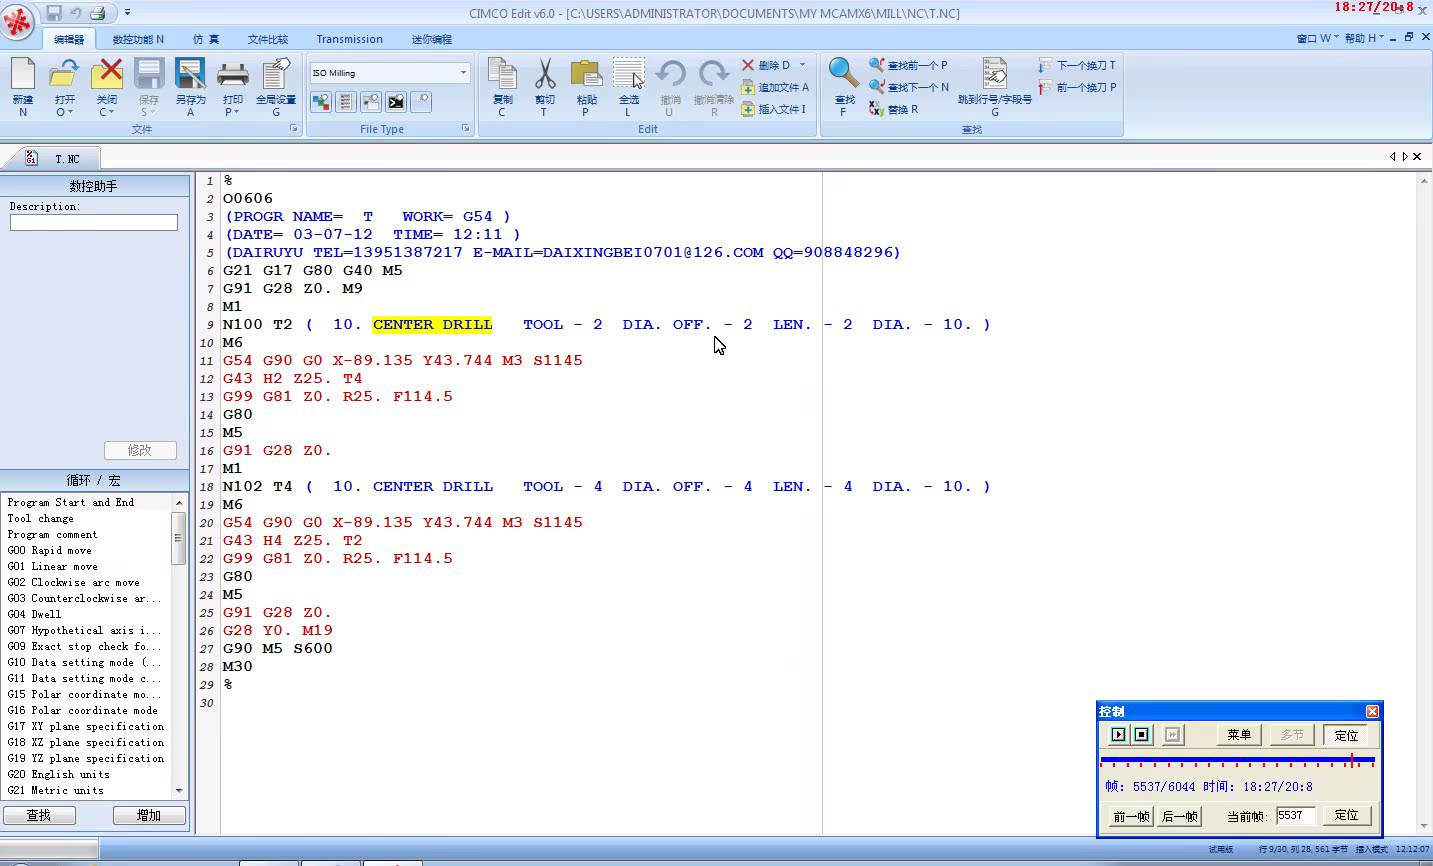This screenshot has height=866, width=1433.
Task: Click 追加文件 append file
Action: click(x=775, y=87)
